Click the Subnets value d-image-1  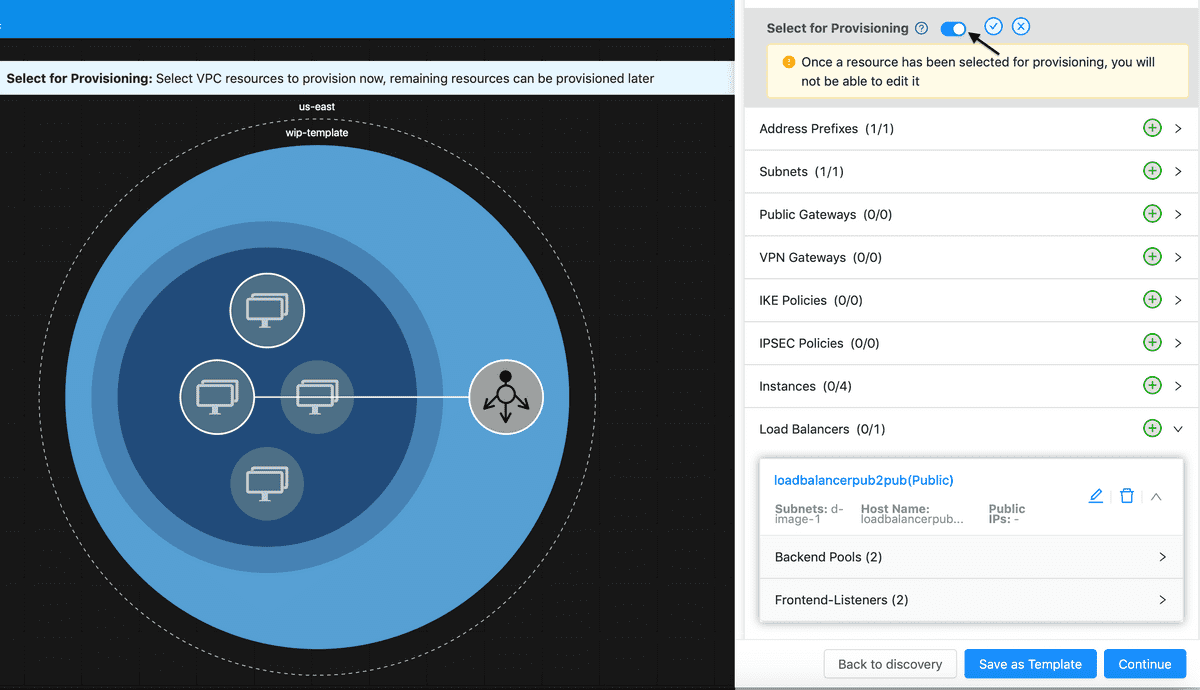click(809, 514)
